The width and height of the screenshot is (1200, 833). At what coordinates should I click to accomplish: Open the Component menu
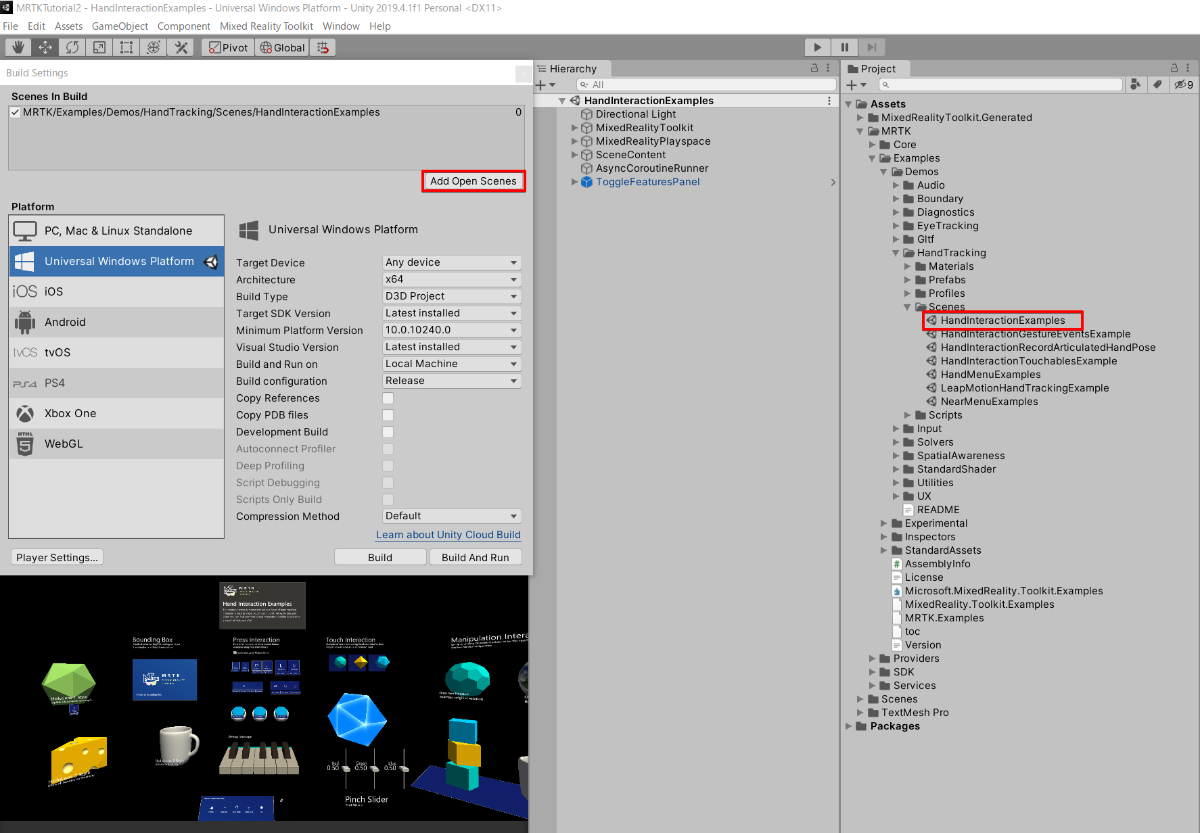[x=184, y=26]
